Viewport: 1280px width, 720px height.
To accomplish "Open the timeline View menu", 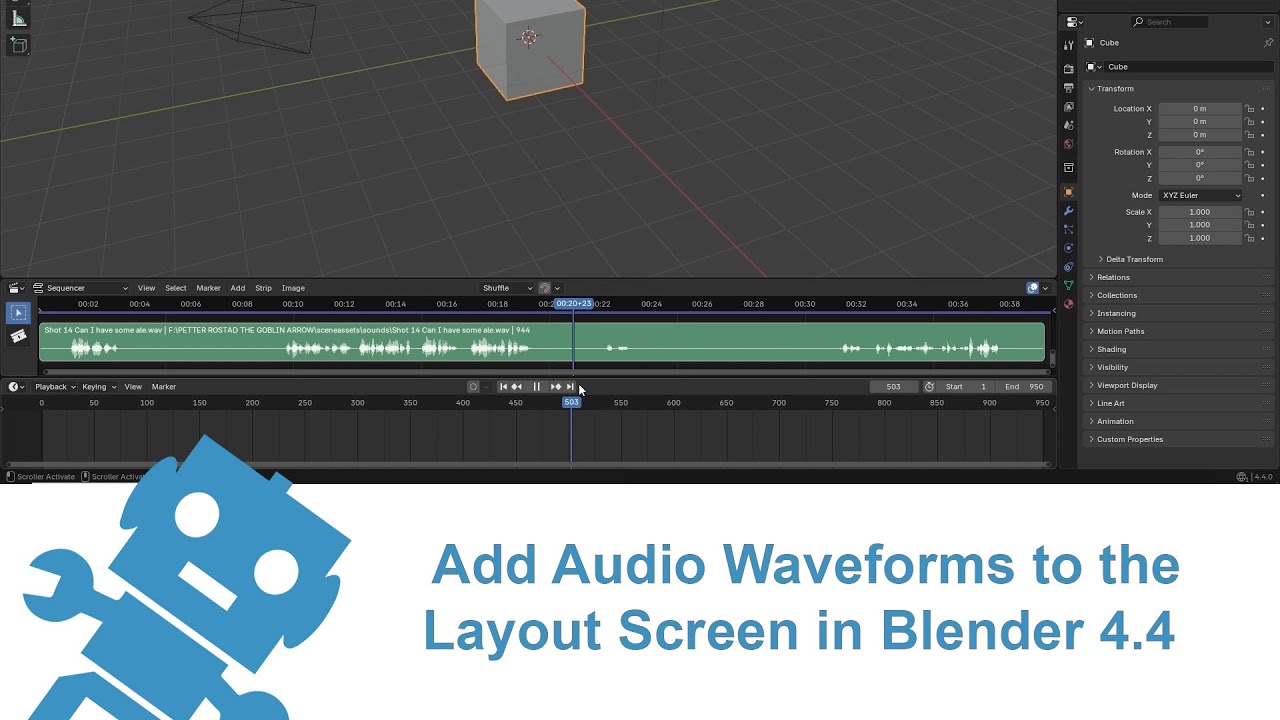I will click(x=133, y=387).
